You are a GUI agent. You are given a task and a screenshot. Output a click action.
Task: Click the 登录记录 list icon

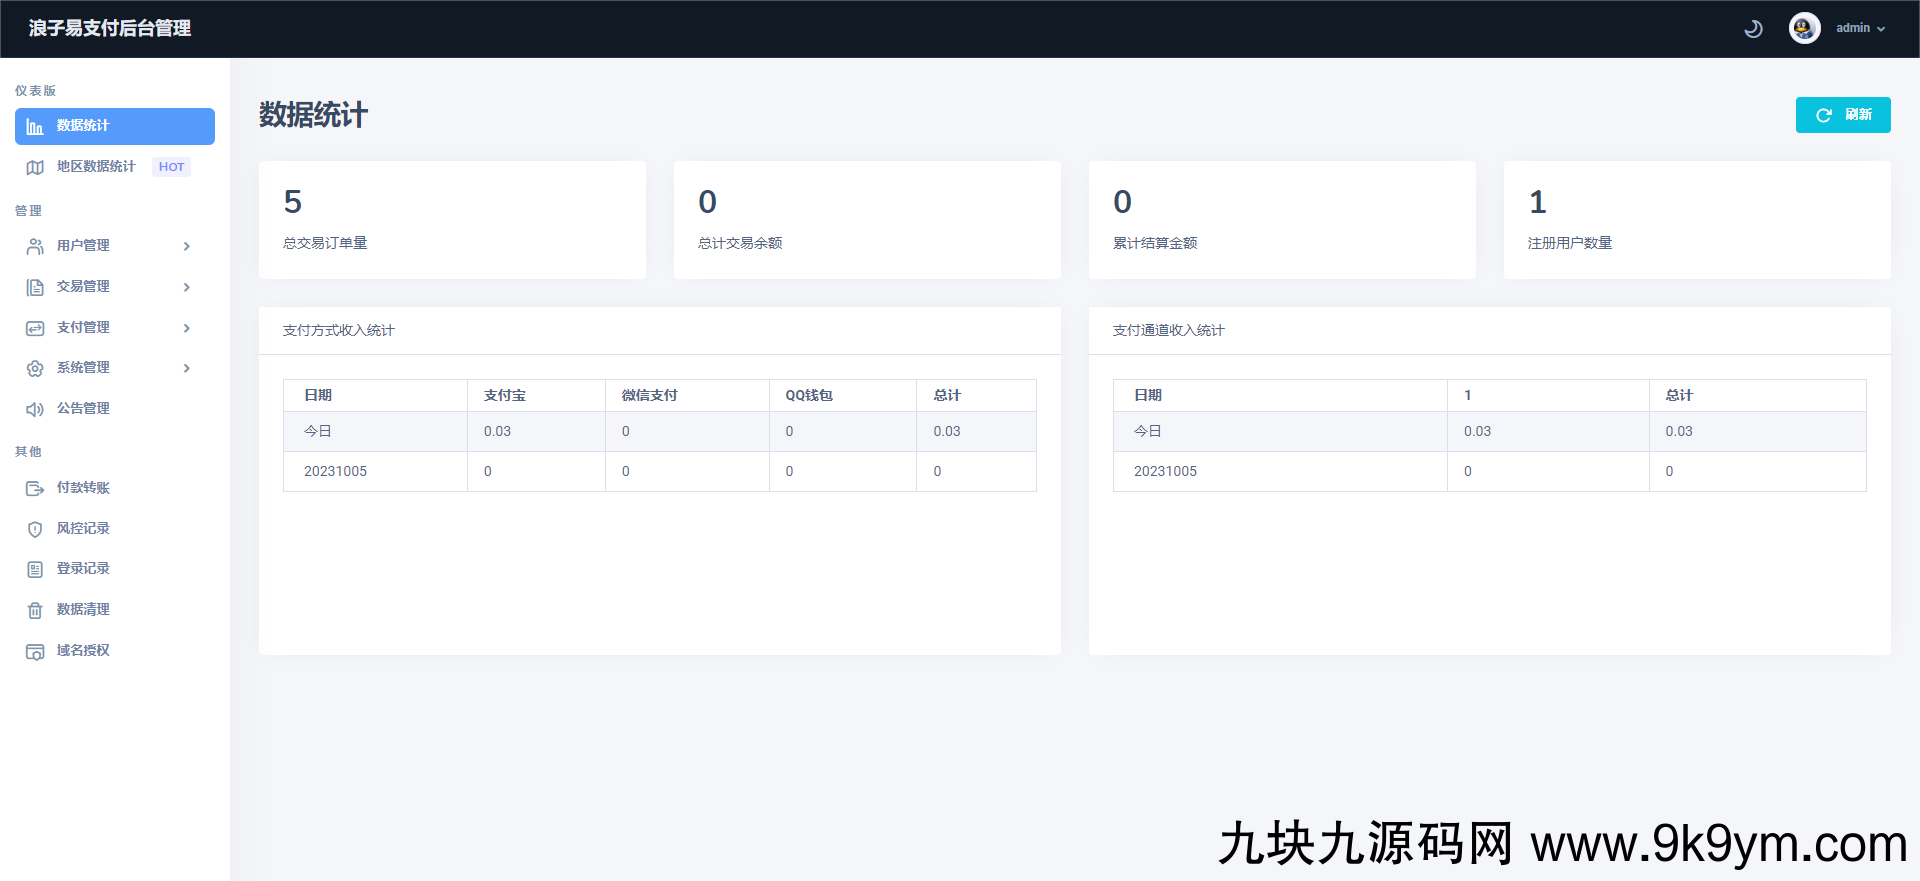click(35, 569)
